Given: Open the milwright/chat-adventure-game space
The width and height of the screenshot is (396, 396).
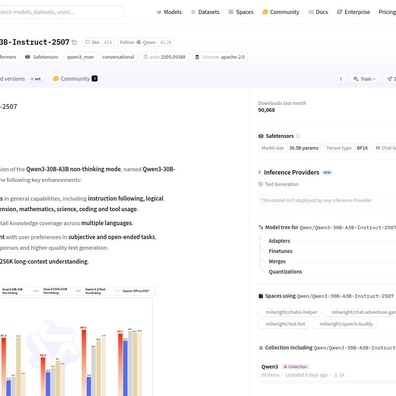Looking at the screenshot, I should 360,312.
